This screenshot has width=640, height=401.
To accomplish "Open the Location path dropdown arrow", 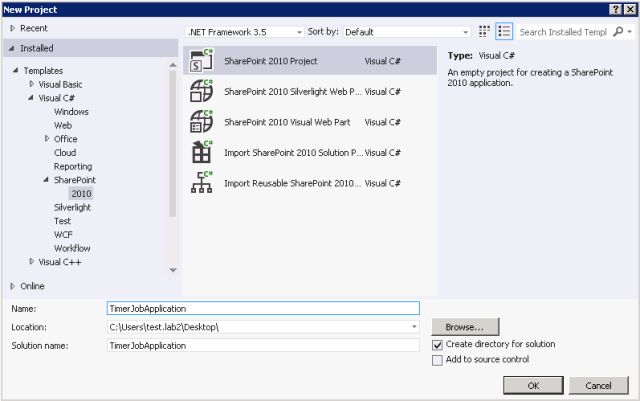I will [x=414, y=327].
